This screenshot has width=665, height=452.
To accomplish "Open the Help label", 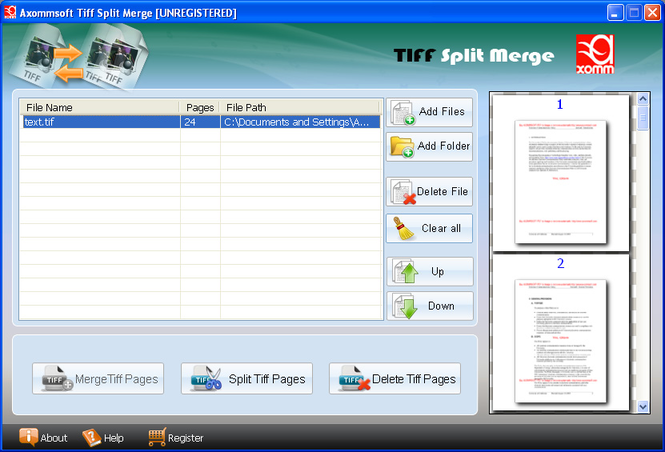I will [114, 438].
